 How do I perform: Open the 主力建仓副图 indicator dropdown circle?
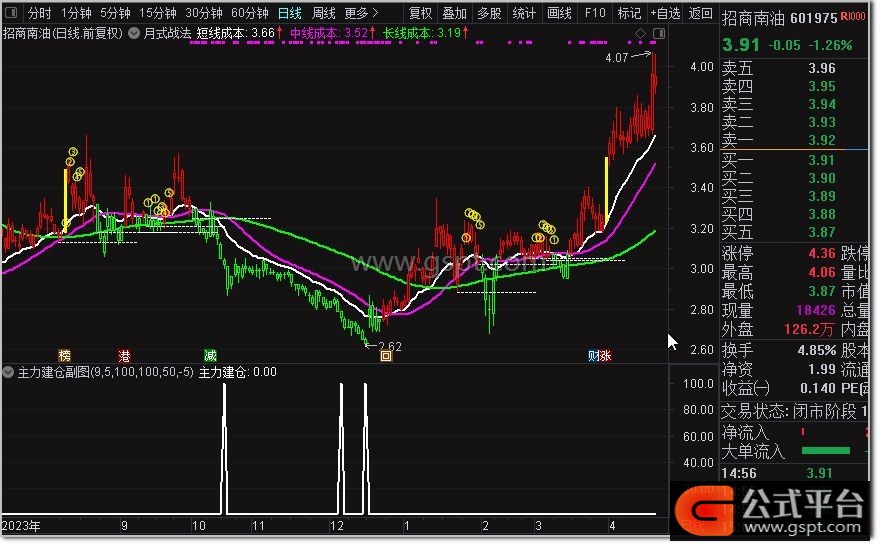pos(8,372)
